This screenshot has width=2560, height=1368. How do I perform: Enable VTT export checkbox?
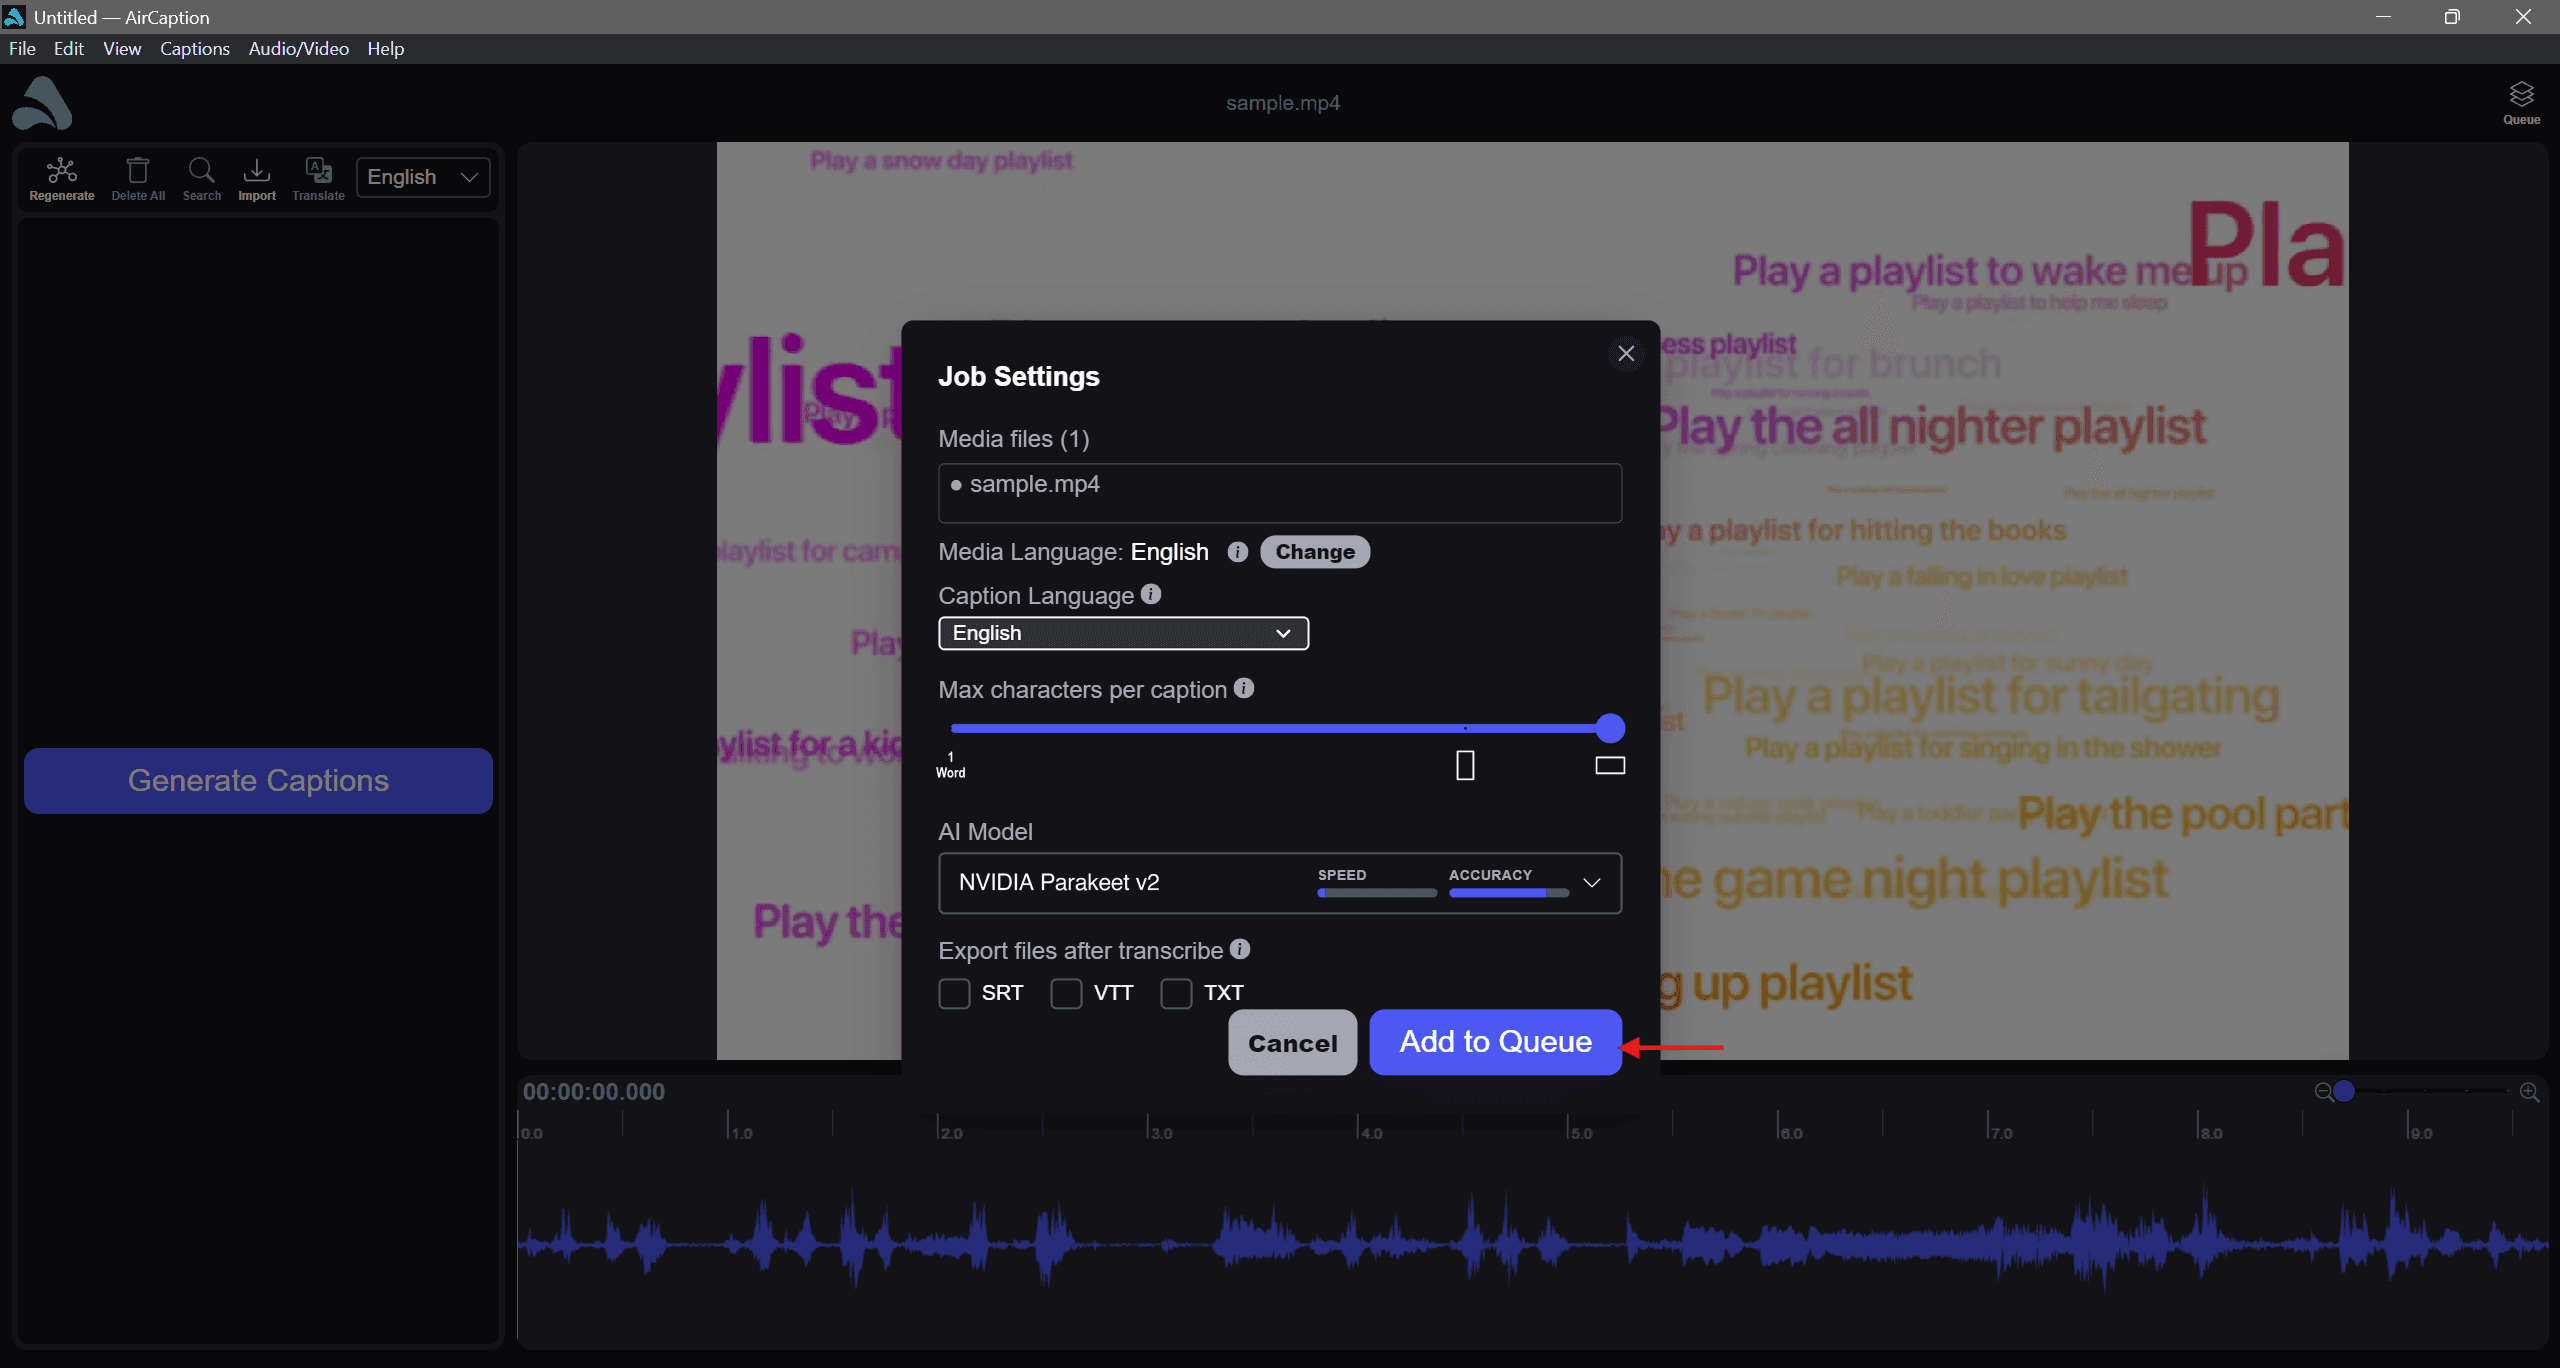coord(1066,993)
